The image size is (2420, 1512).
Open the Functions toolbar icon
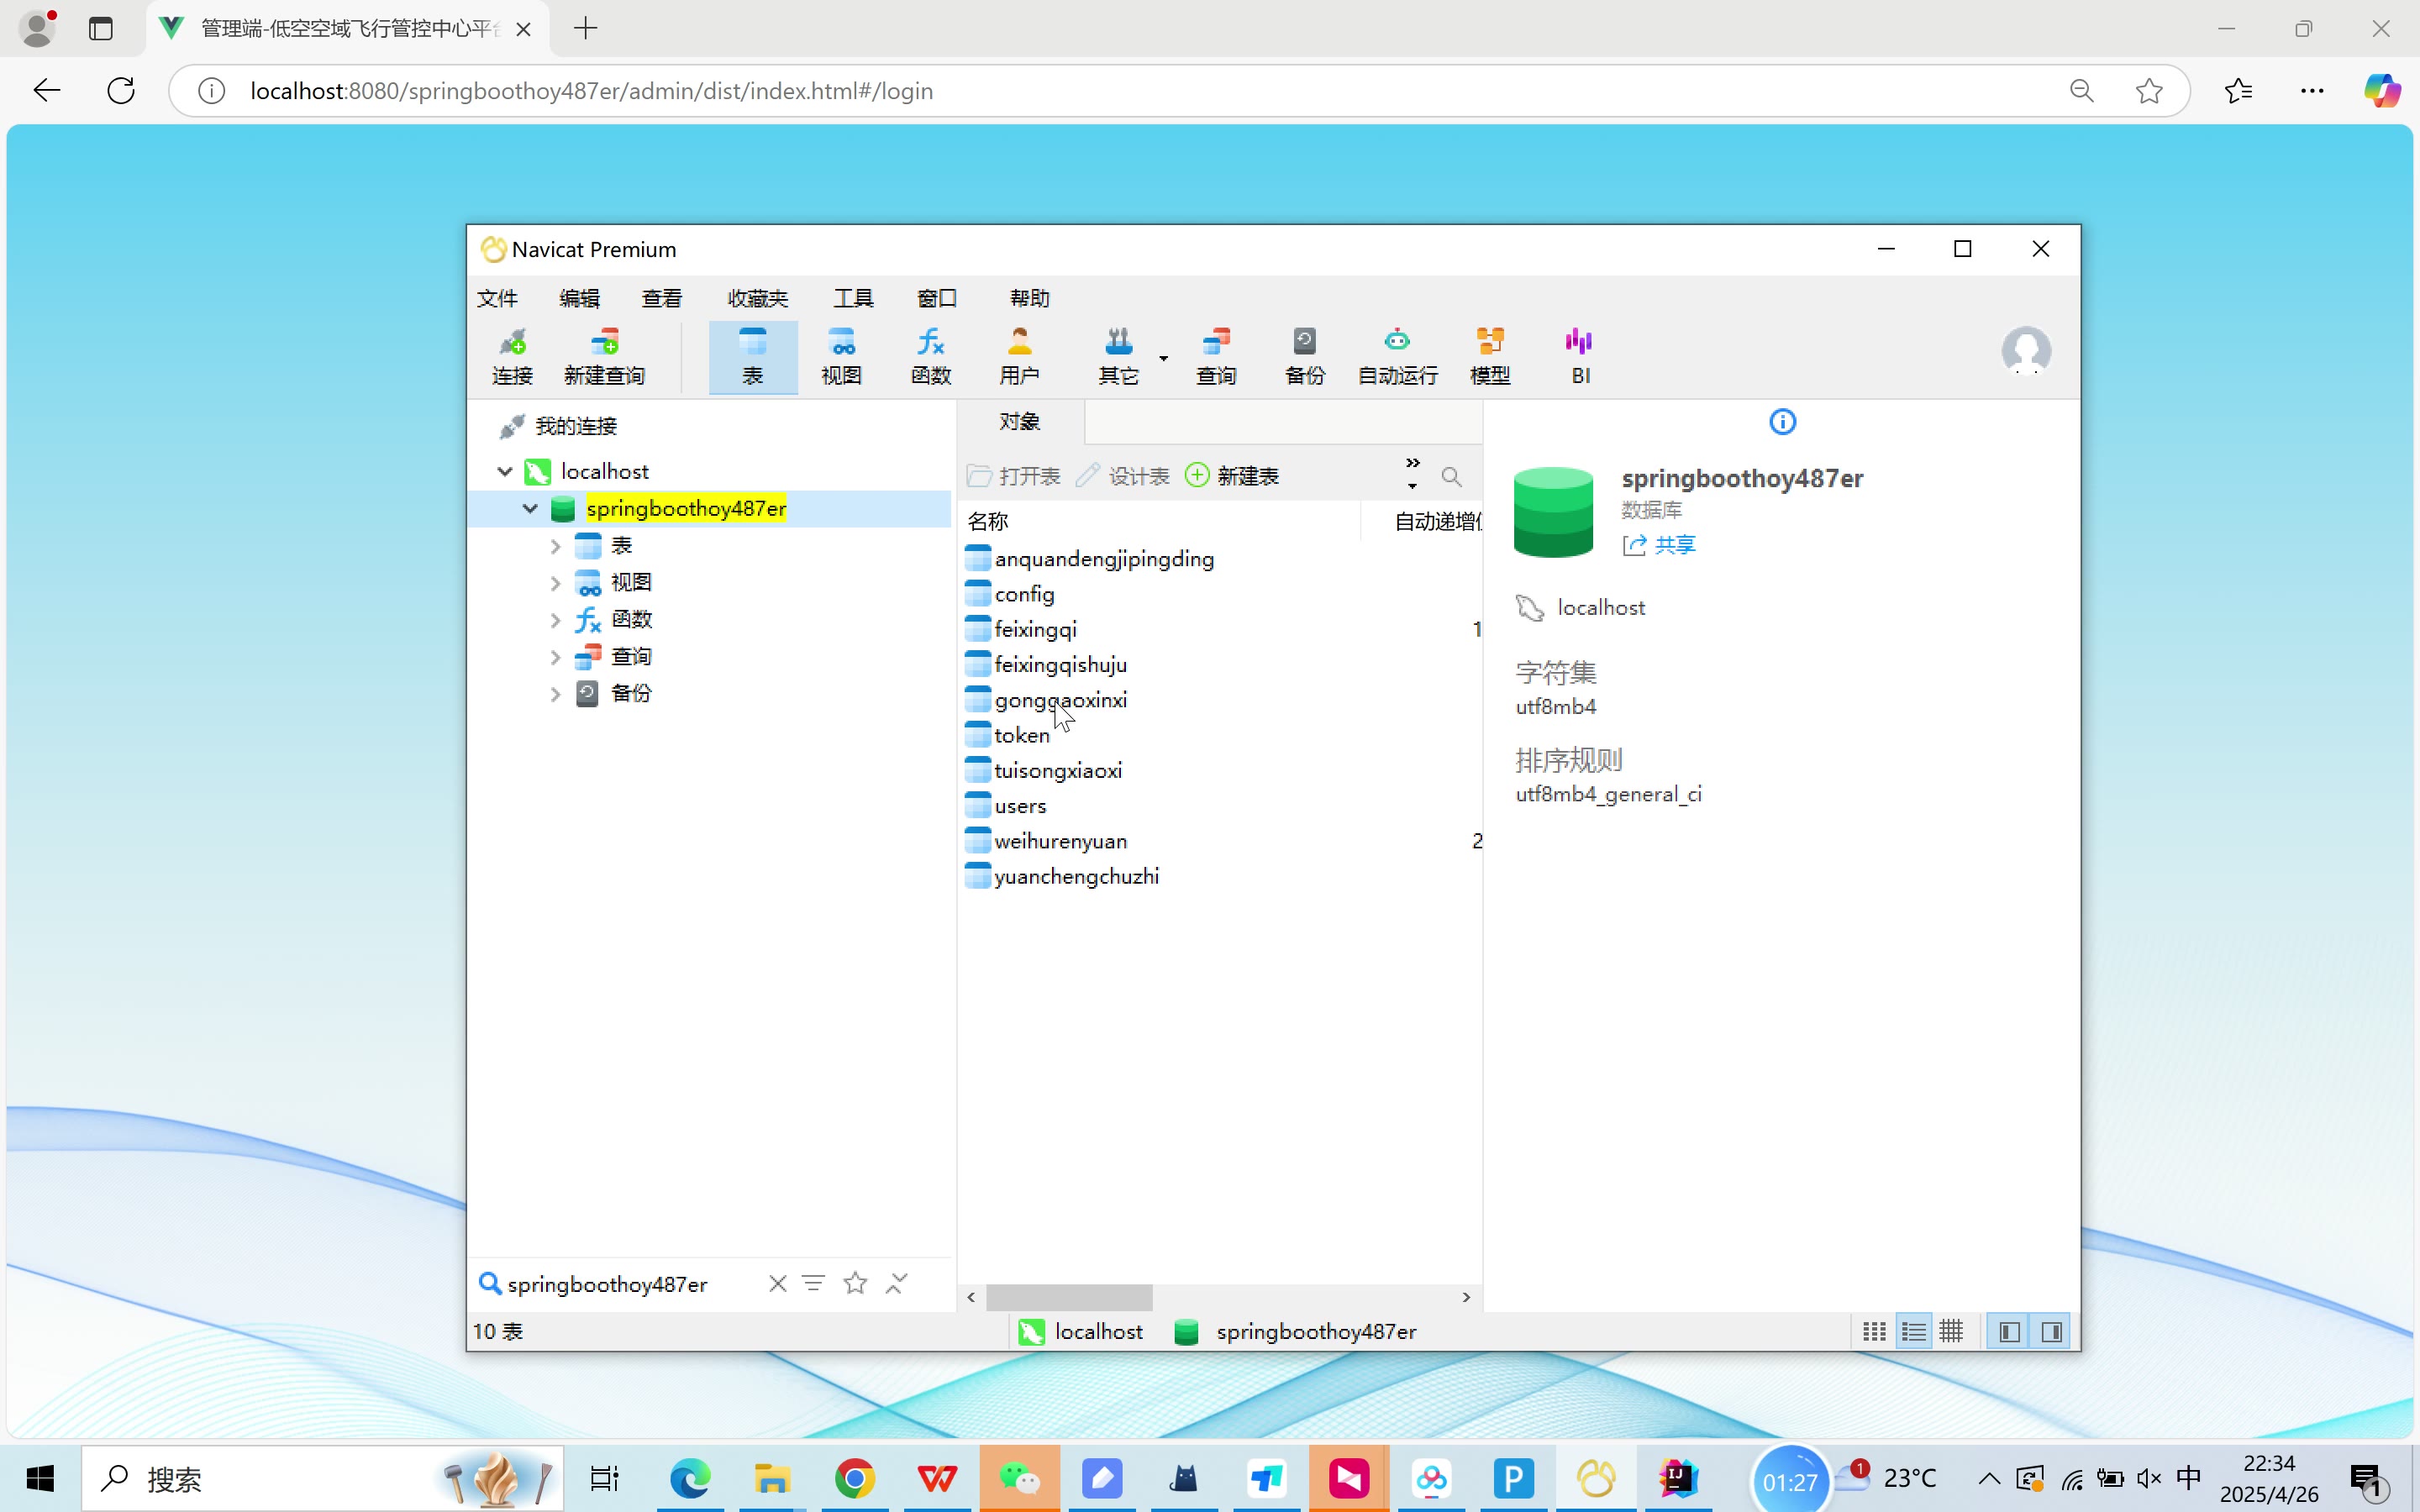930,356
